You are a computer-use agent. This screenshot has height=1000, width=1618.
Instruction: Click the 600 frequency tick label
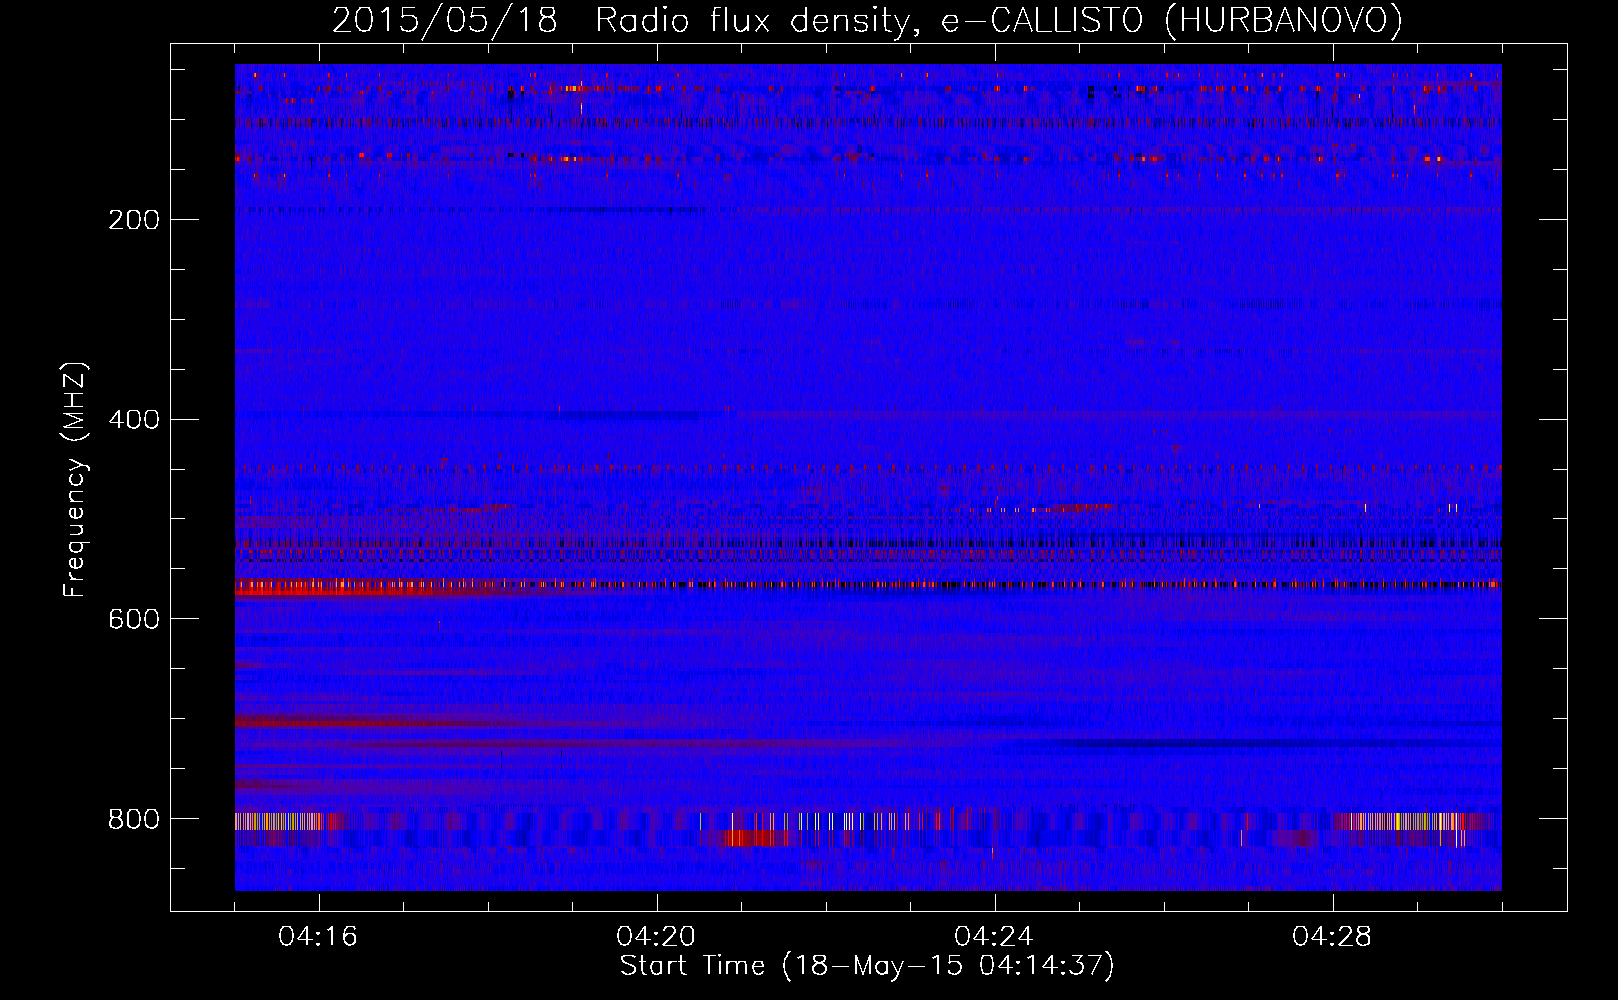click(133, 619)
